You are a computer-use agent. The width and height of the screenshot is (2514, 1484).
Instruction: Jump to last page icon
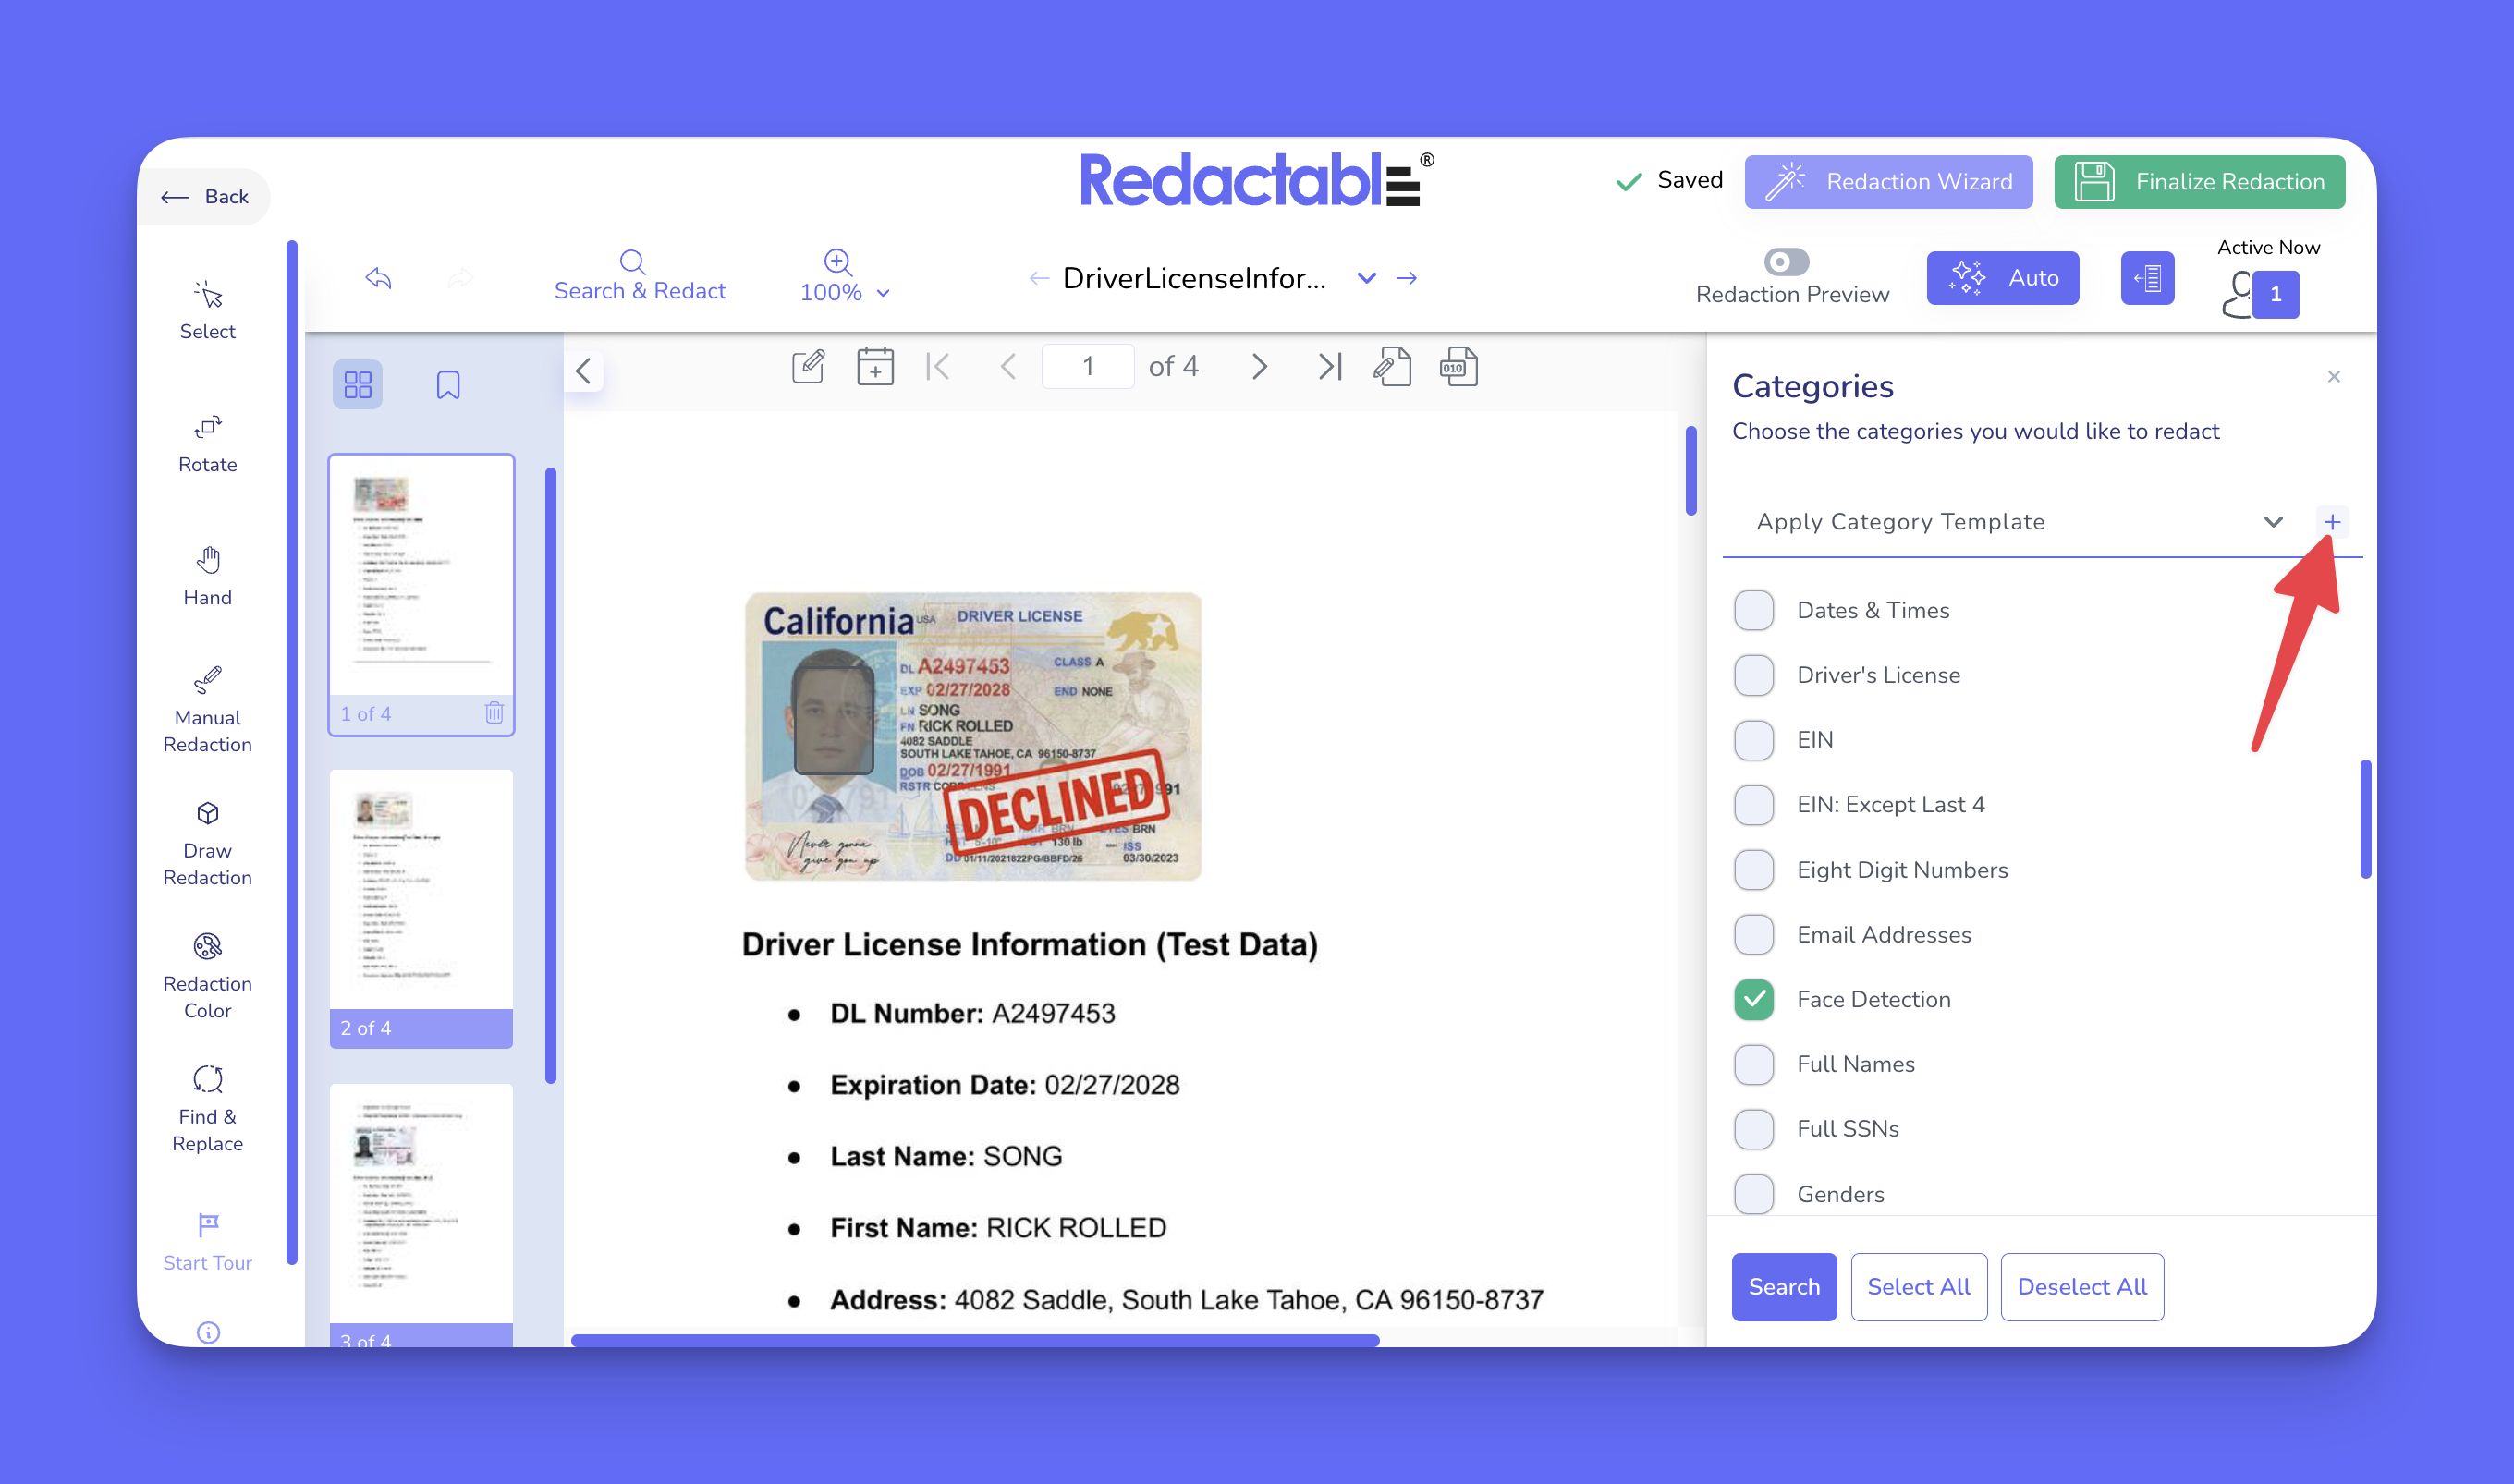1329,366
